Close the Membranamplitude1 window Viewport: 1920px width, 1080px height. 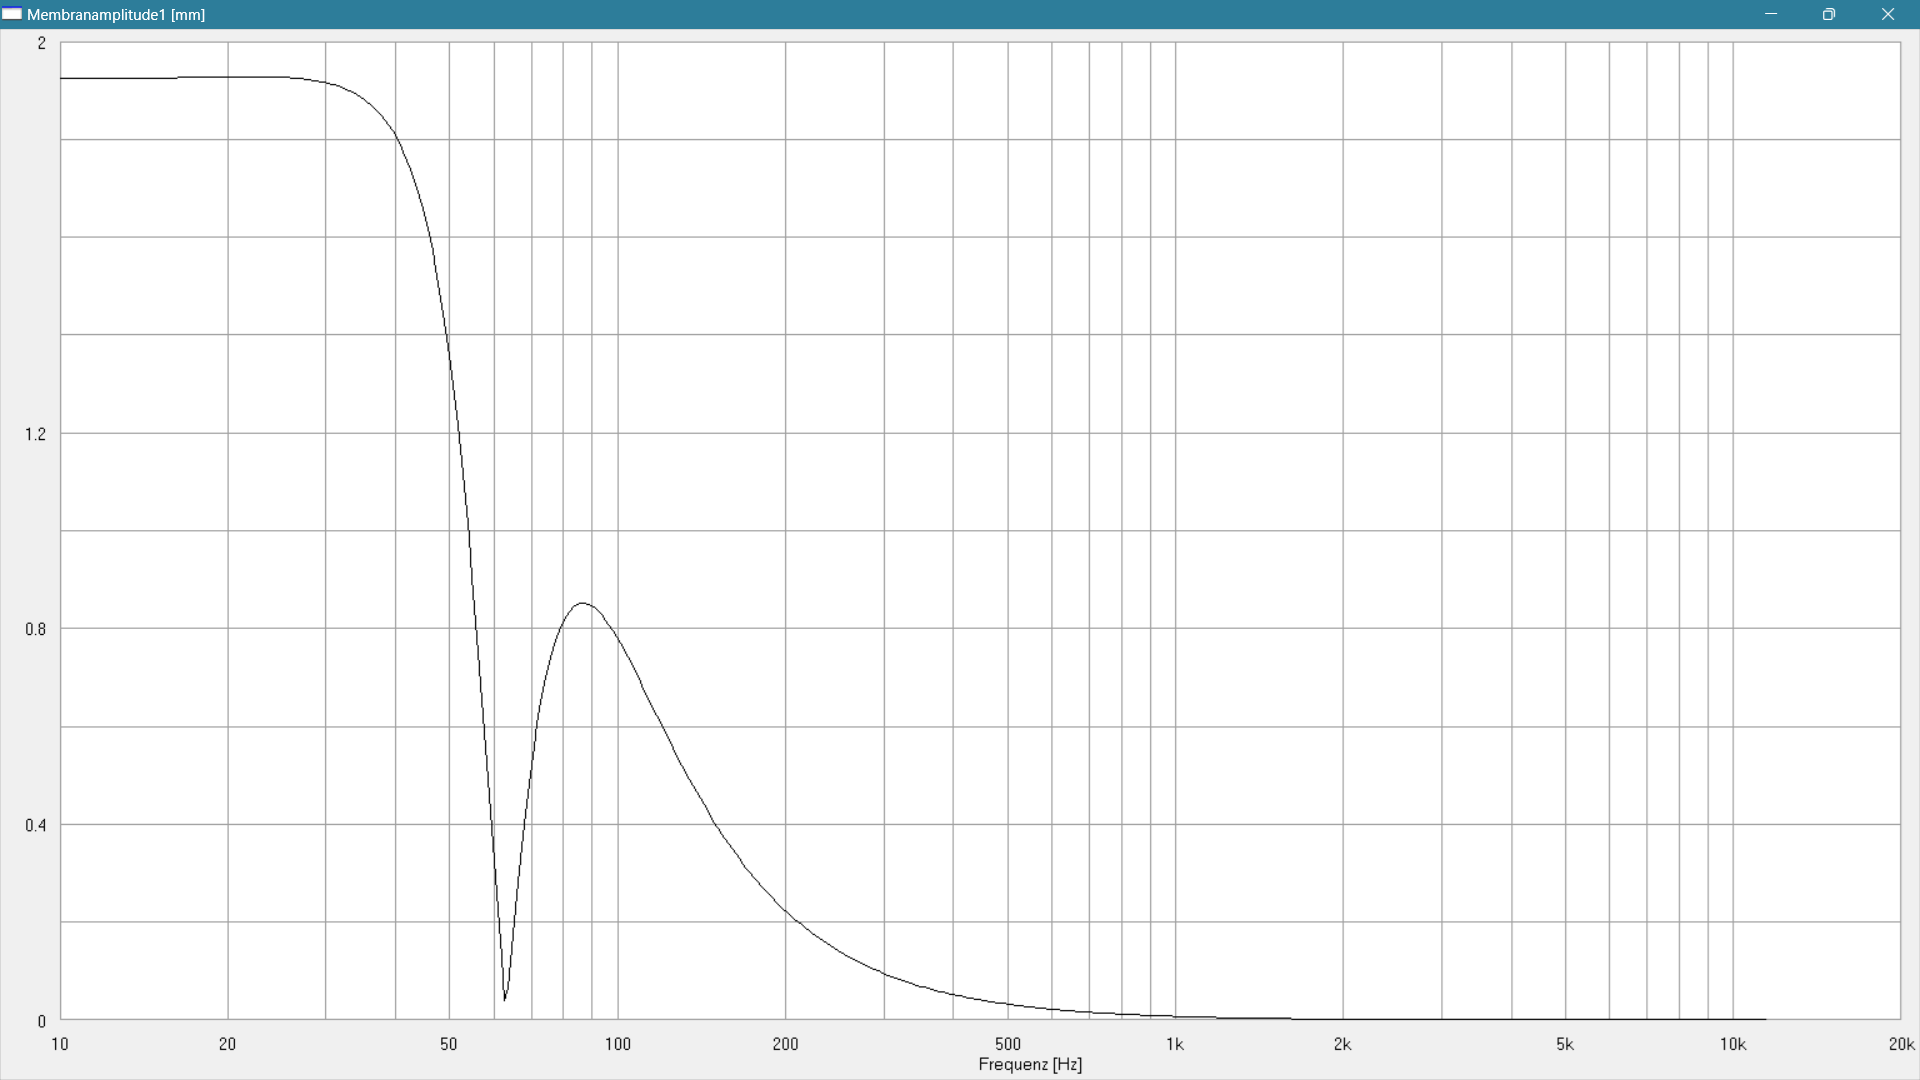coord(1888,14)
